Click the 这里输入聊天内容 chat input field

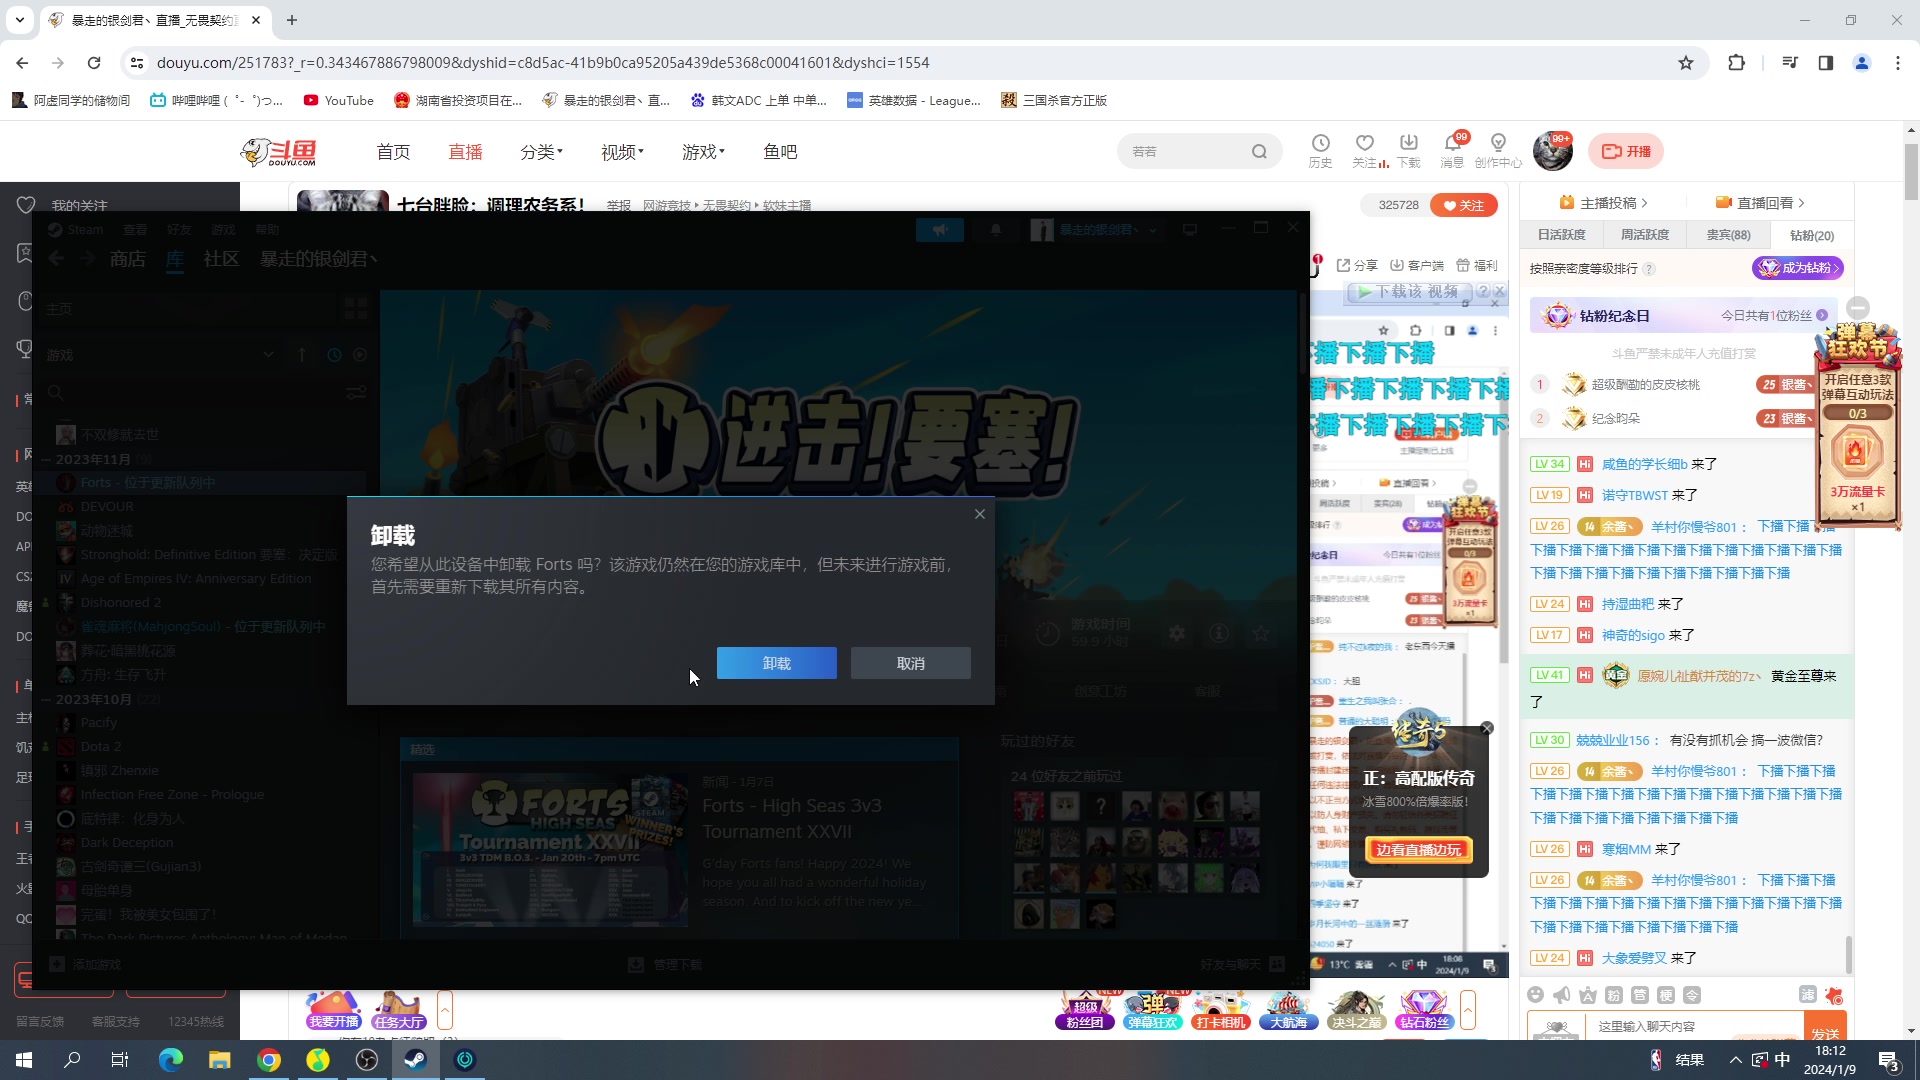[x=1690, y=1026]
